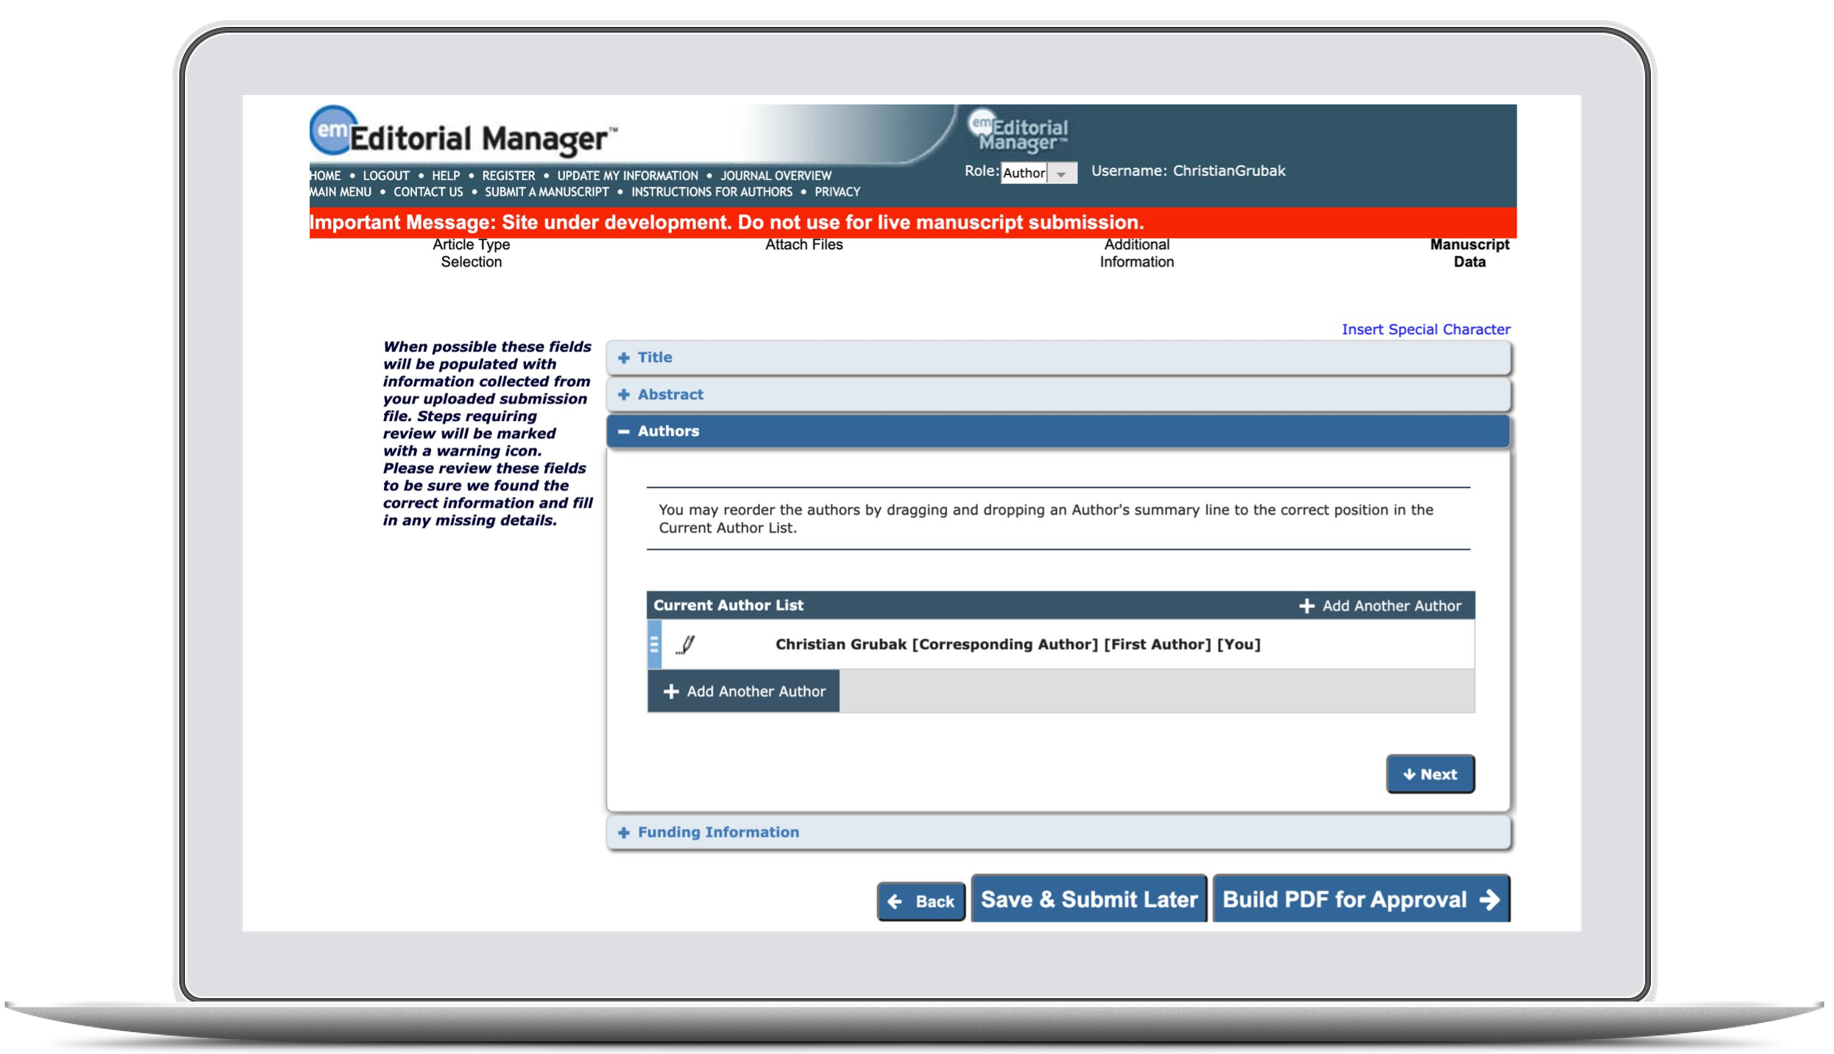Expand the Title section
The image size is (1834, 1054).
656,358
